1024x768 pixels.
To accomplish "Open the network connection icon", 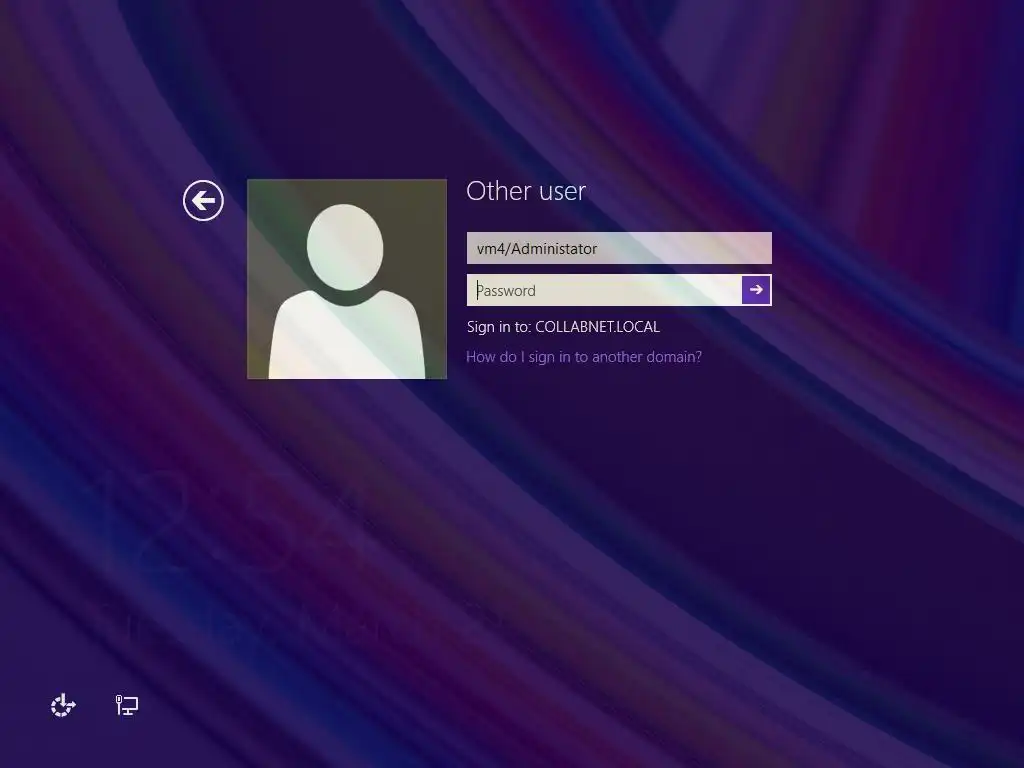I will point(127,705).
